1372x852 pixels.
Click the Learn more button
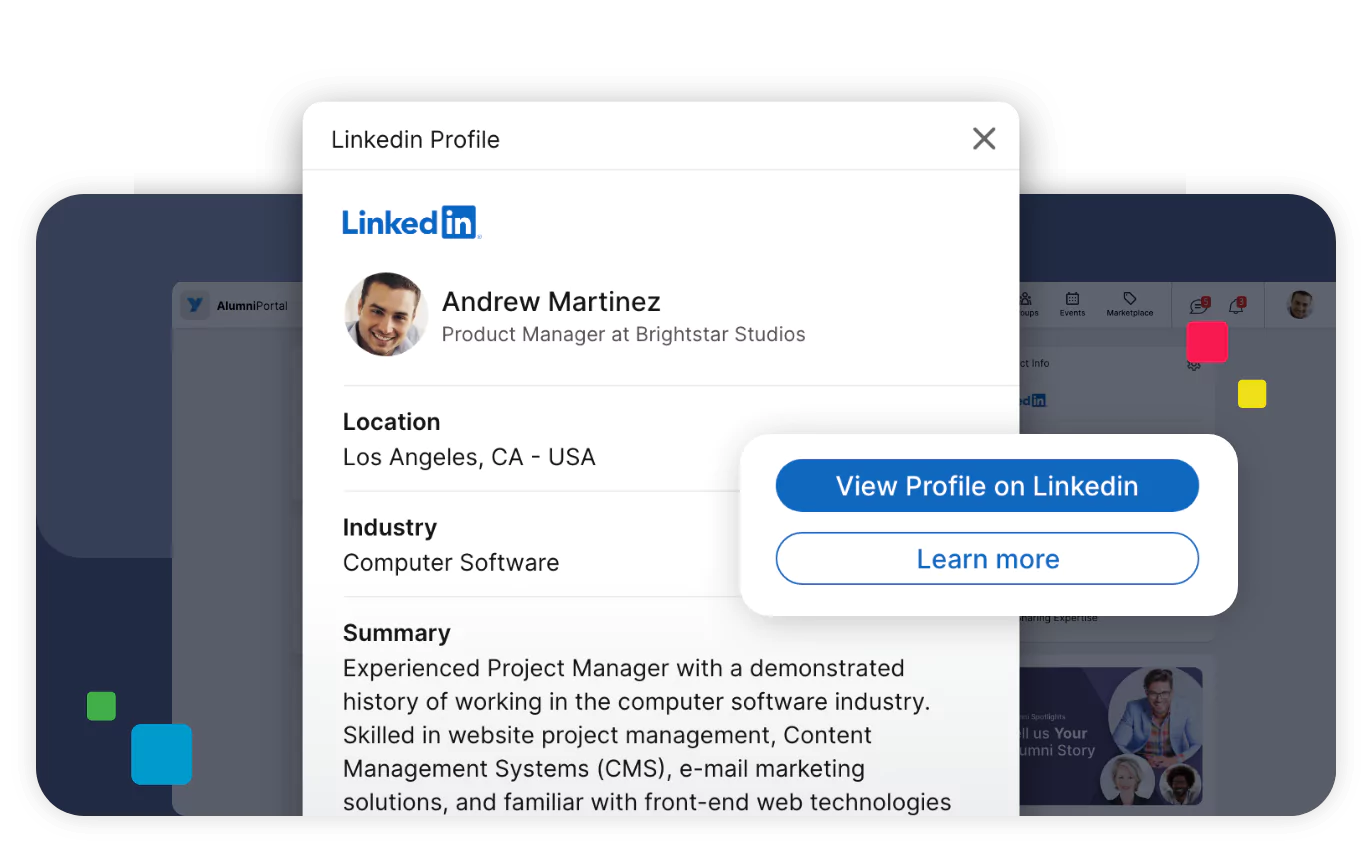(987, 558)
